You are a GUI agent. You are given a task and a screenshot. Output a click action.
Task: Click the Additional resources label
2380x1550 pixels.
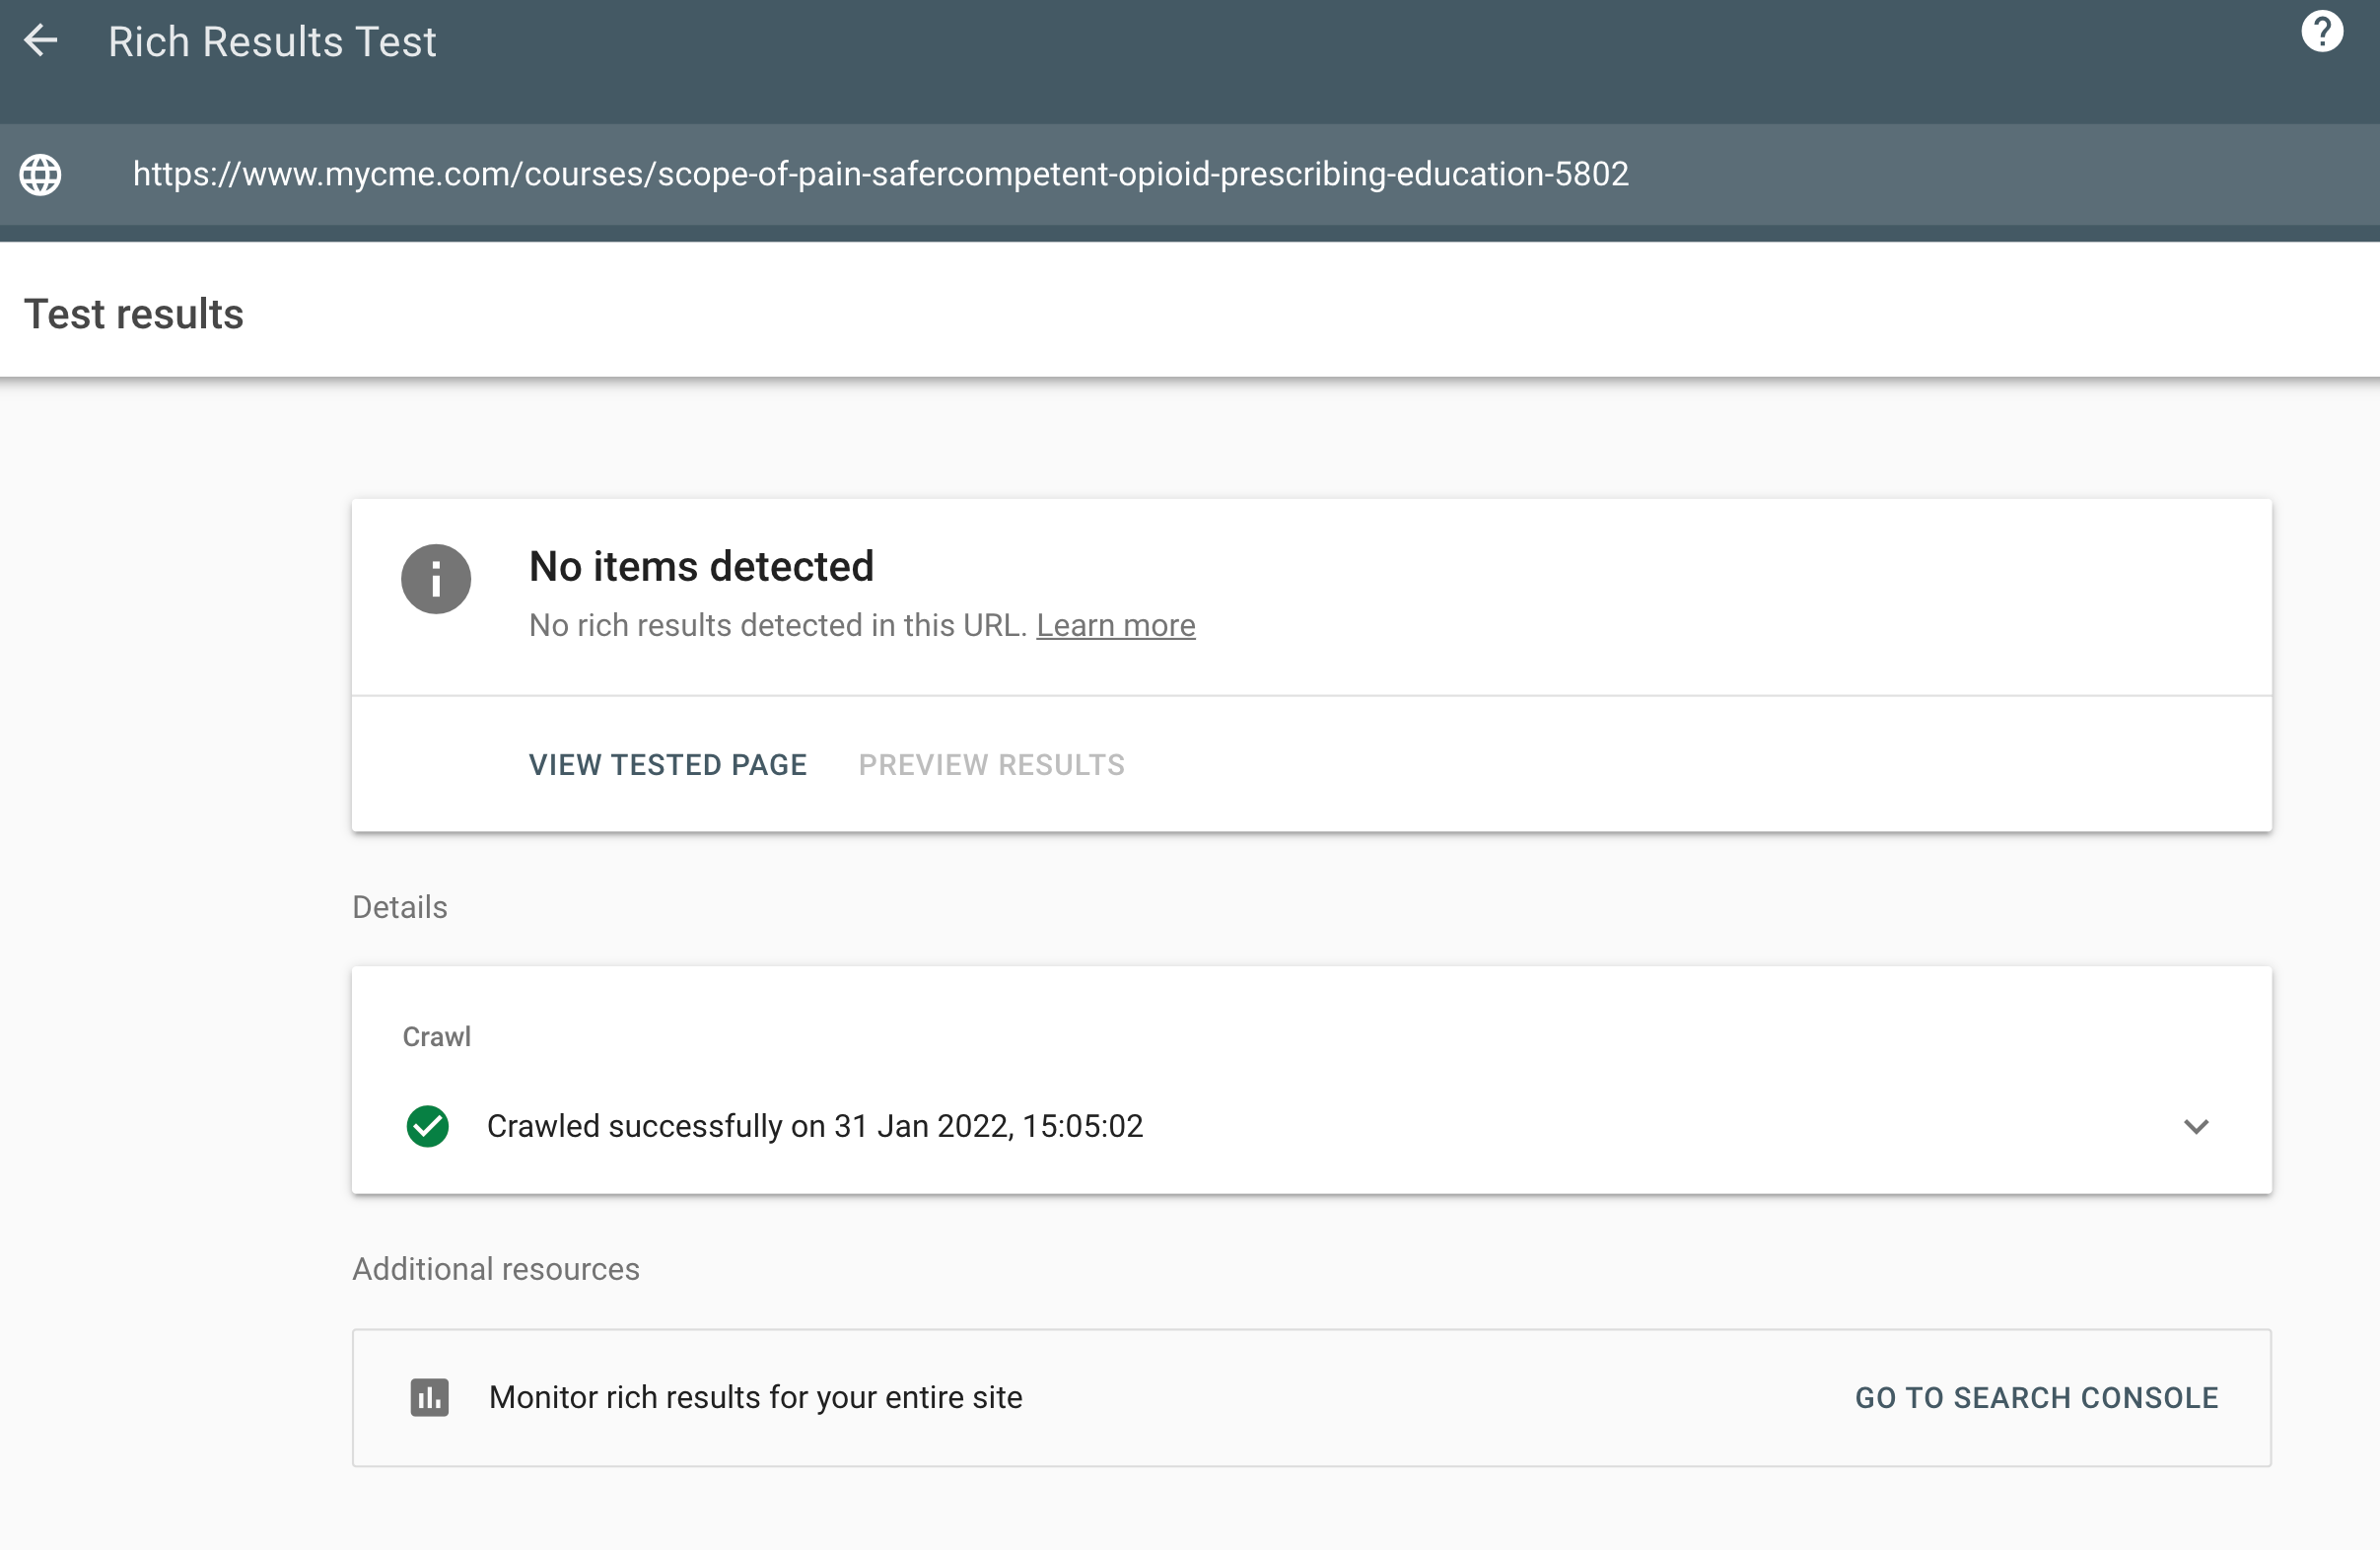[x=495, y=1269]
